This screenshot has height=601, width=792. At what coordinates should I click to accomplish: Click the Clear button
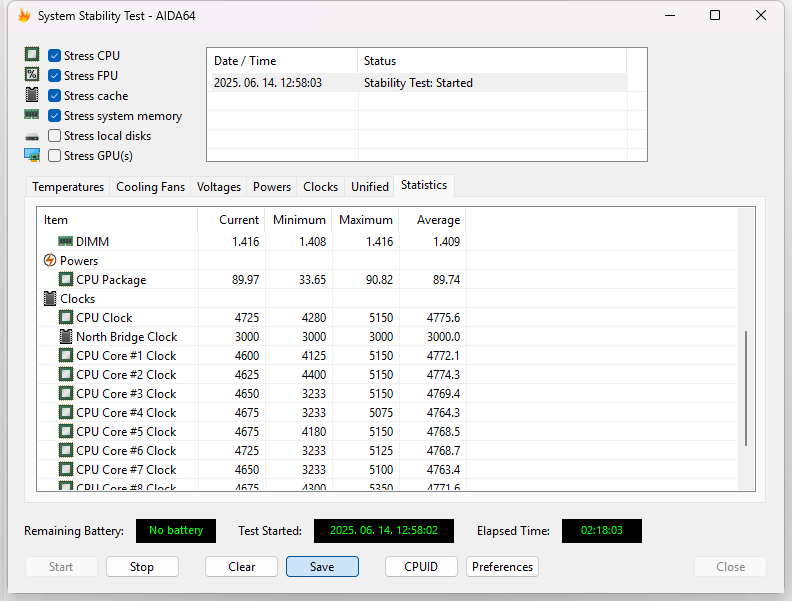tap(241, 567)
